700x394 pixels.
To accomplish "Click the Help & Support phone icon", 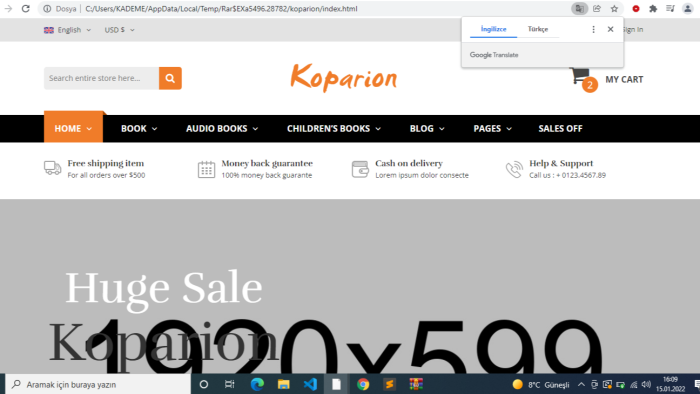I will pos(514,169).
